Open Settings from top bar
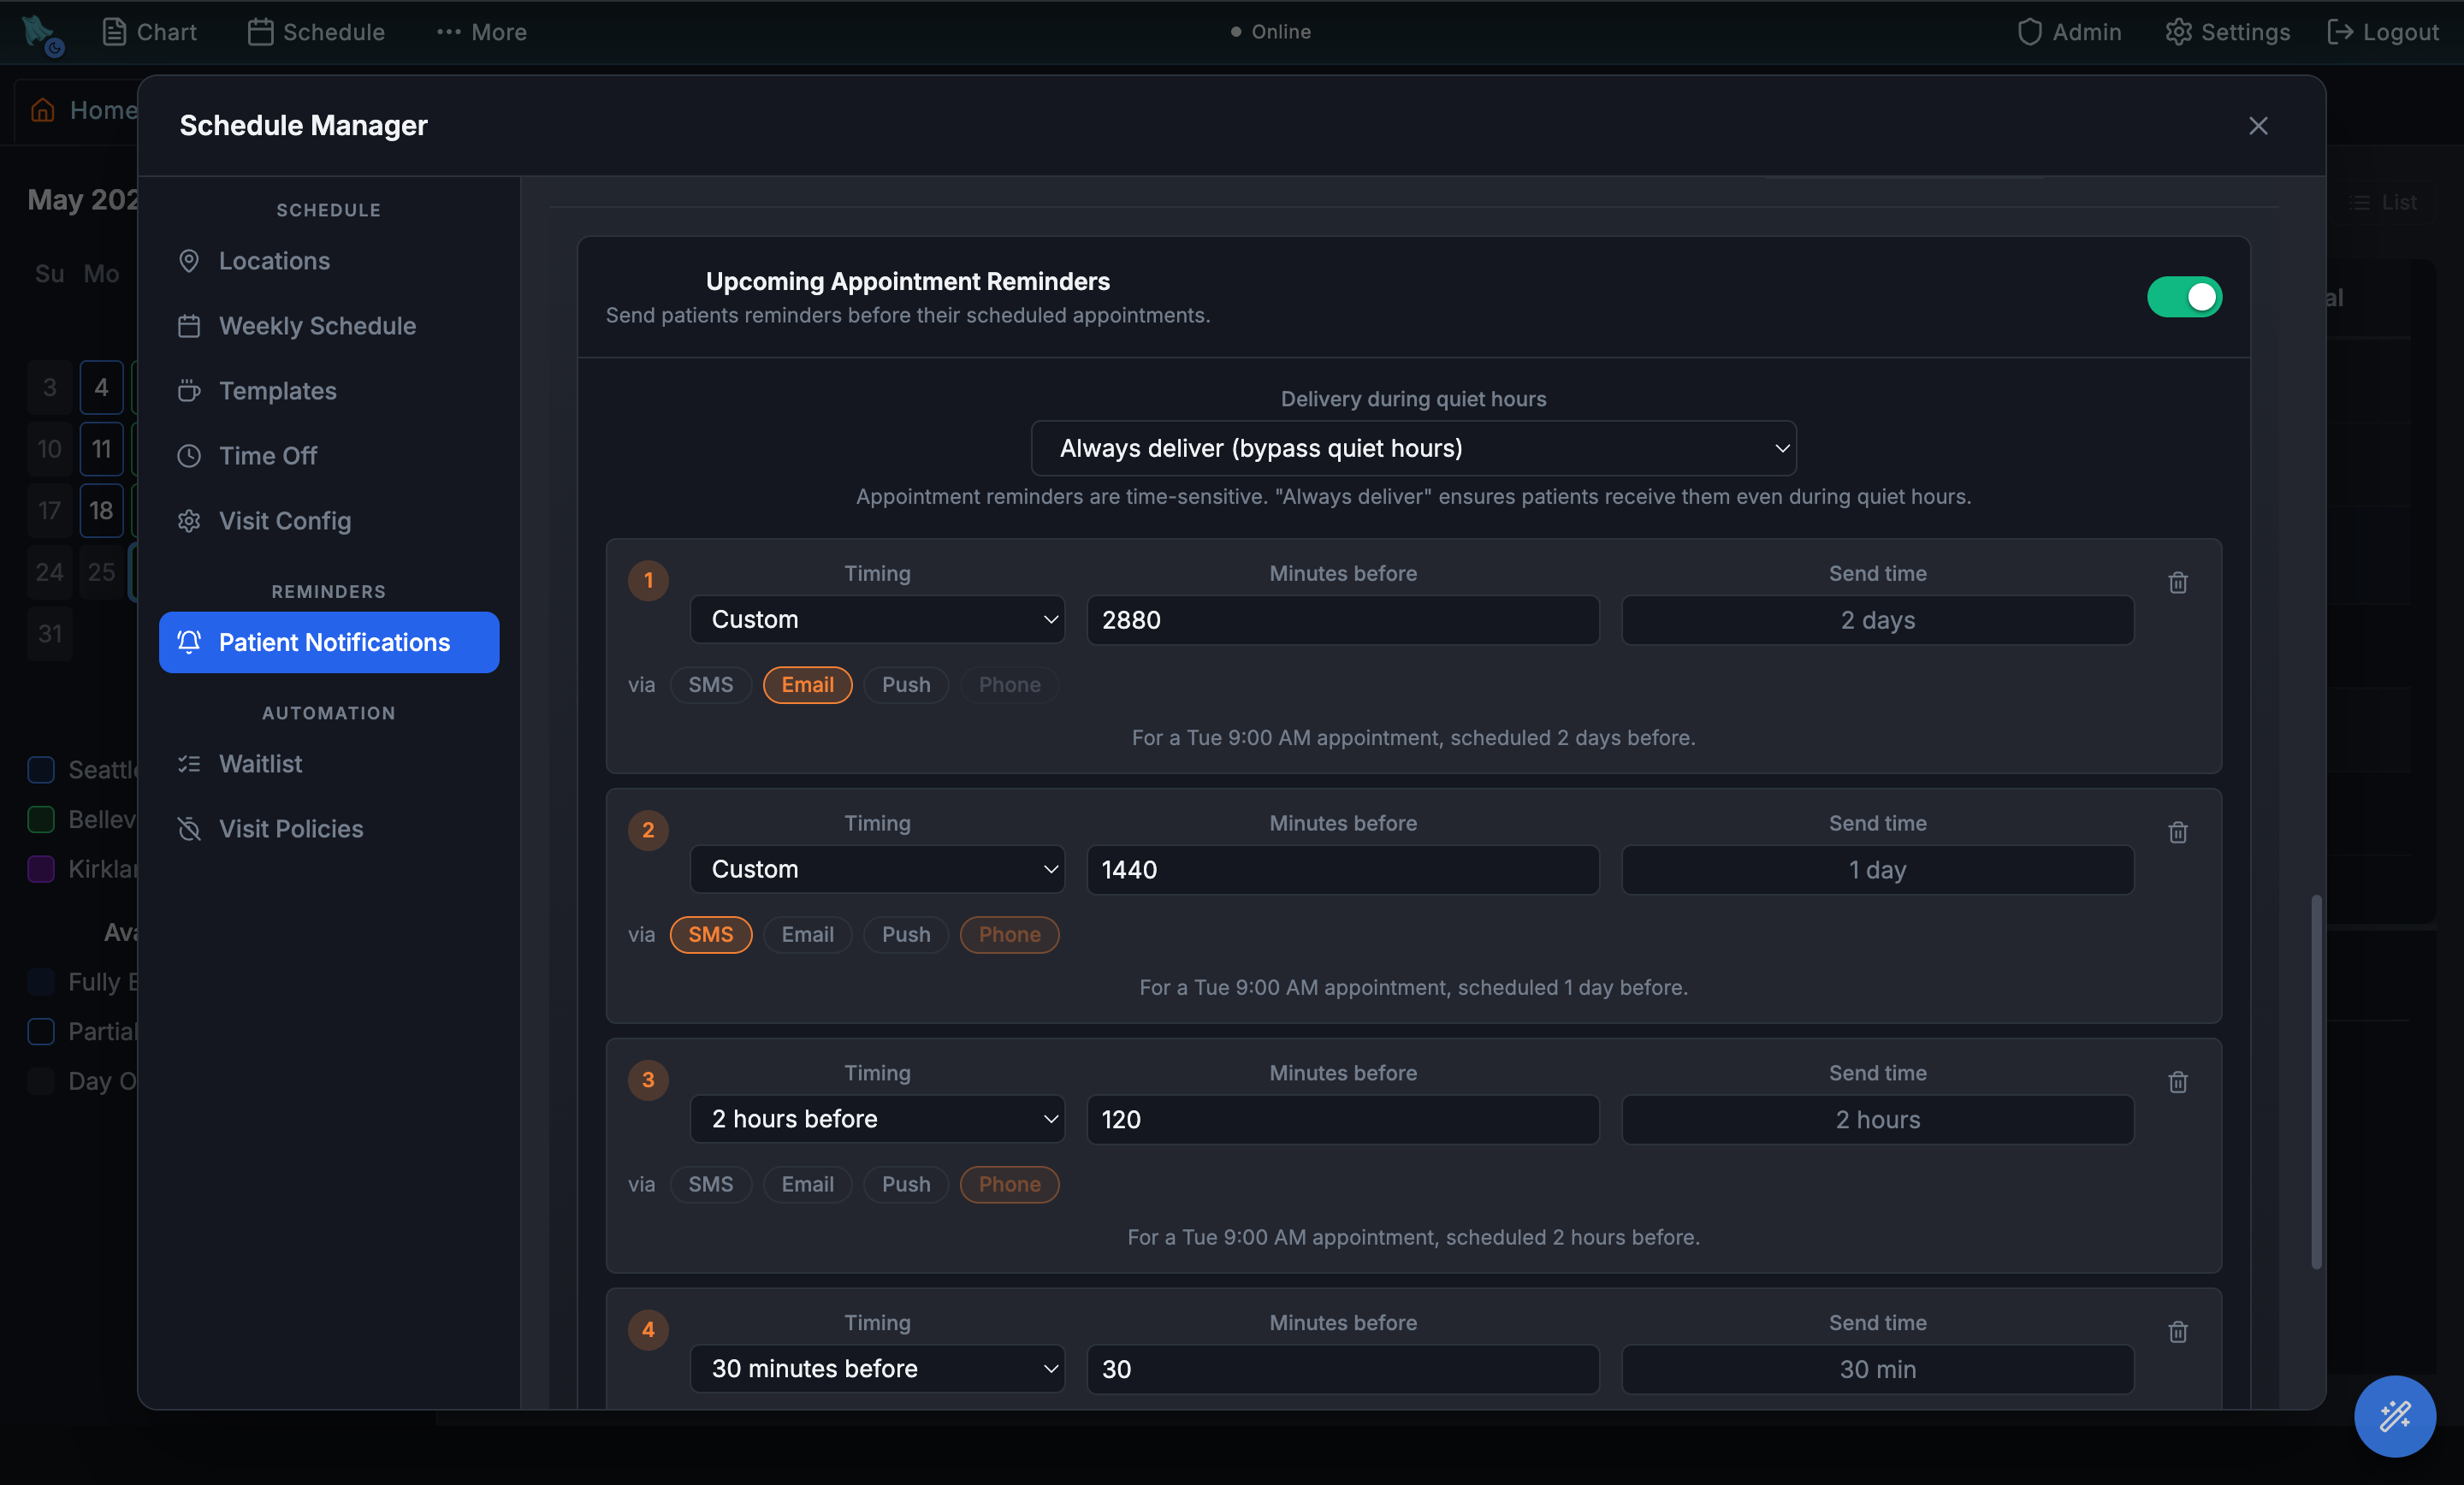This screenshot has height=1485, width=2464. [2228, 32]
